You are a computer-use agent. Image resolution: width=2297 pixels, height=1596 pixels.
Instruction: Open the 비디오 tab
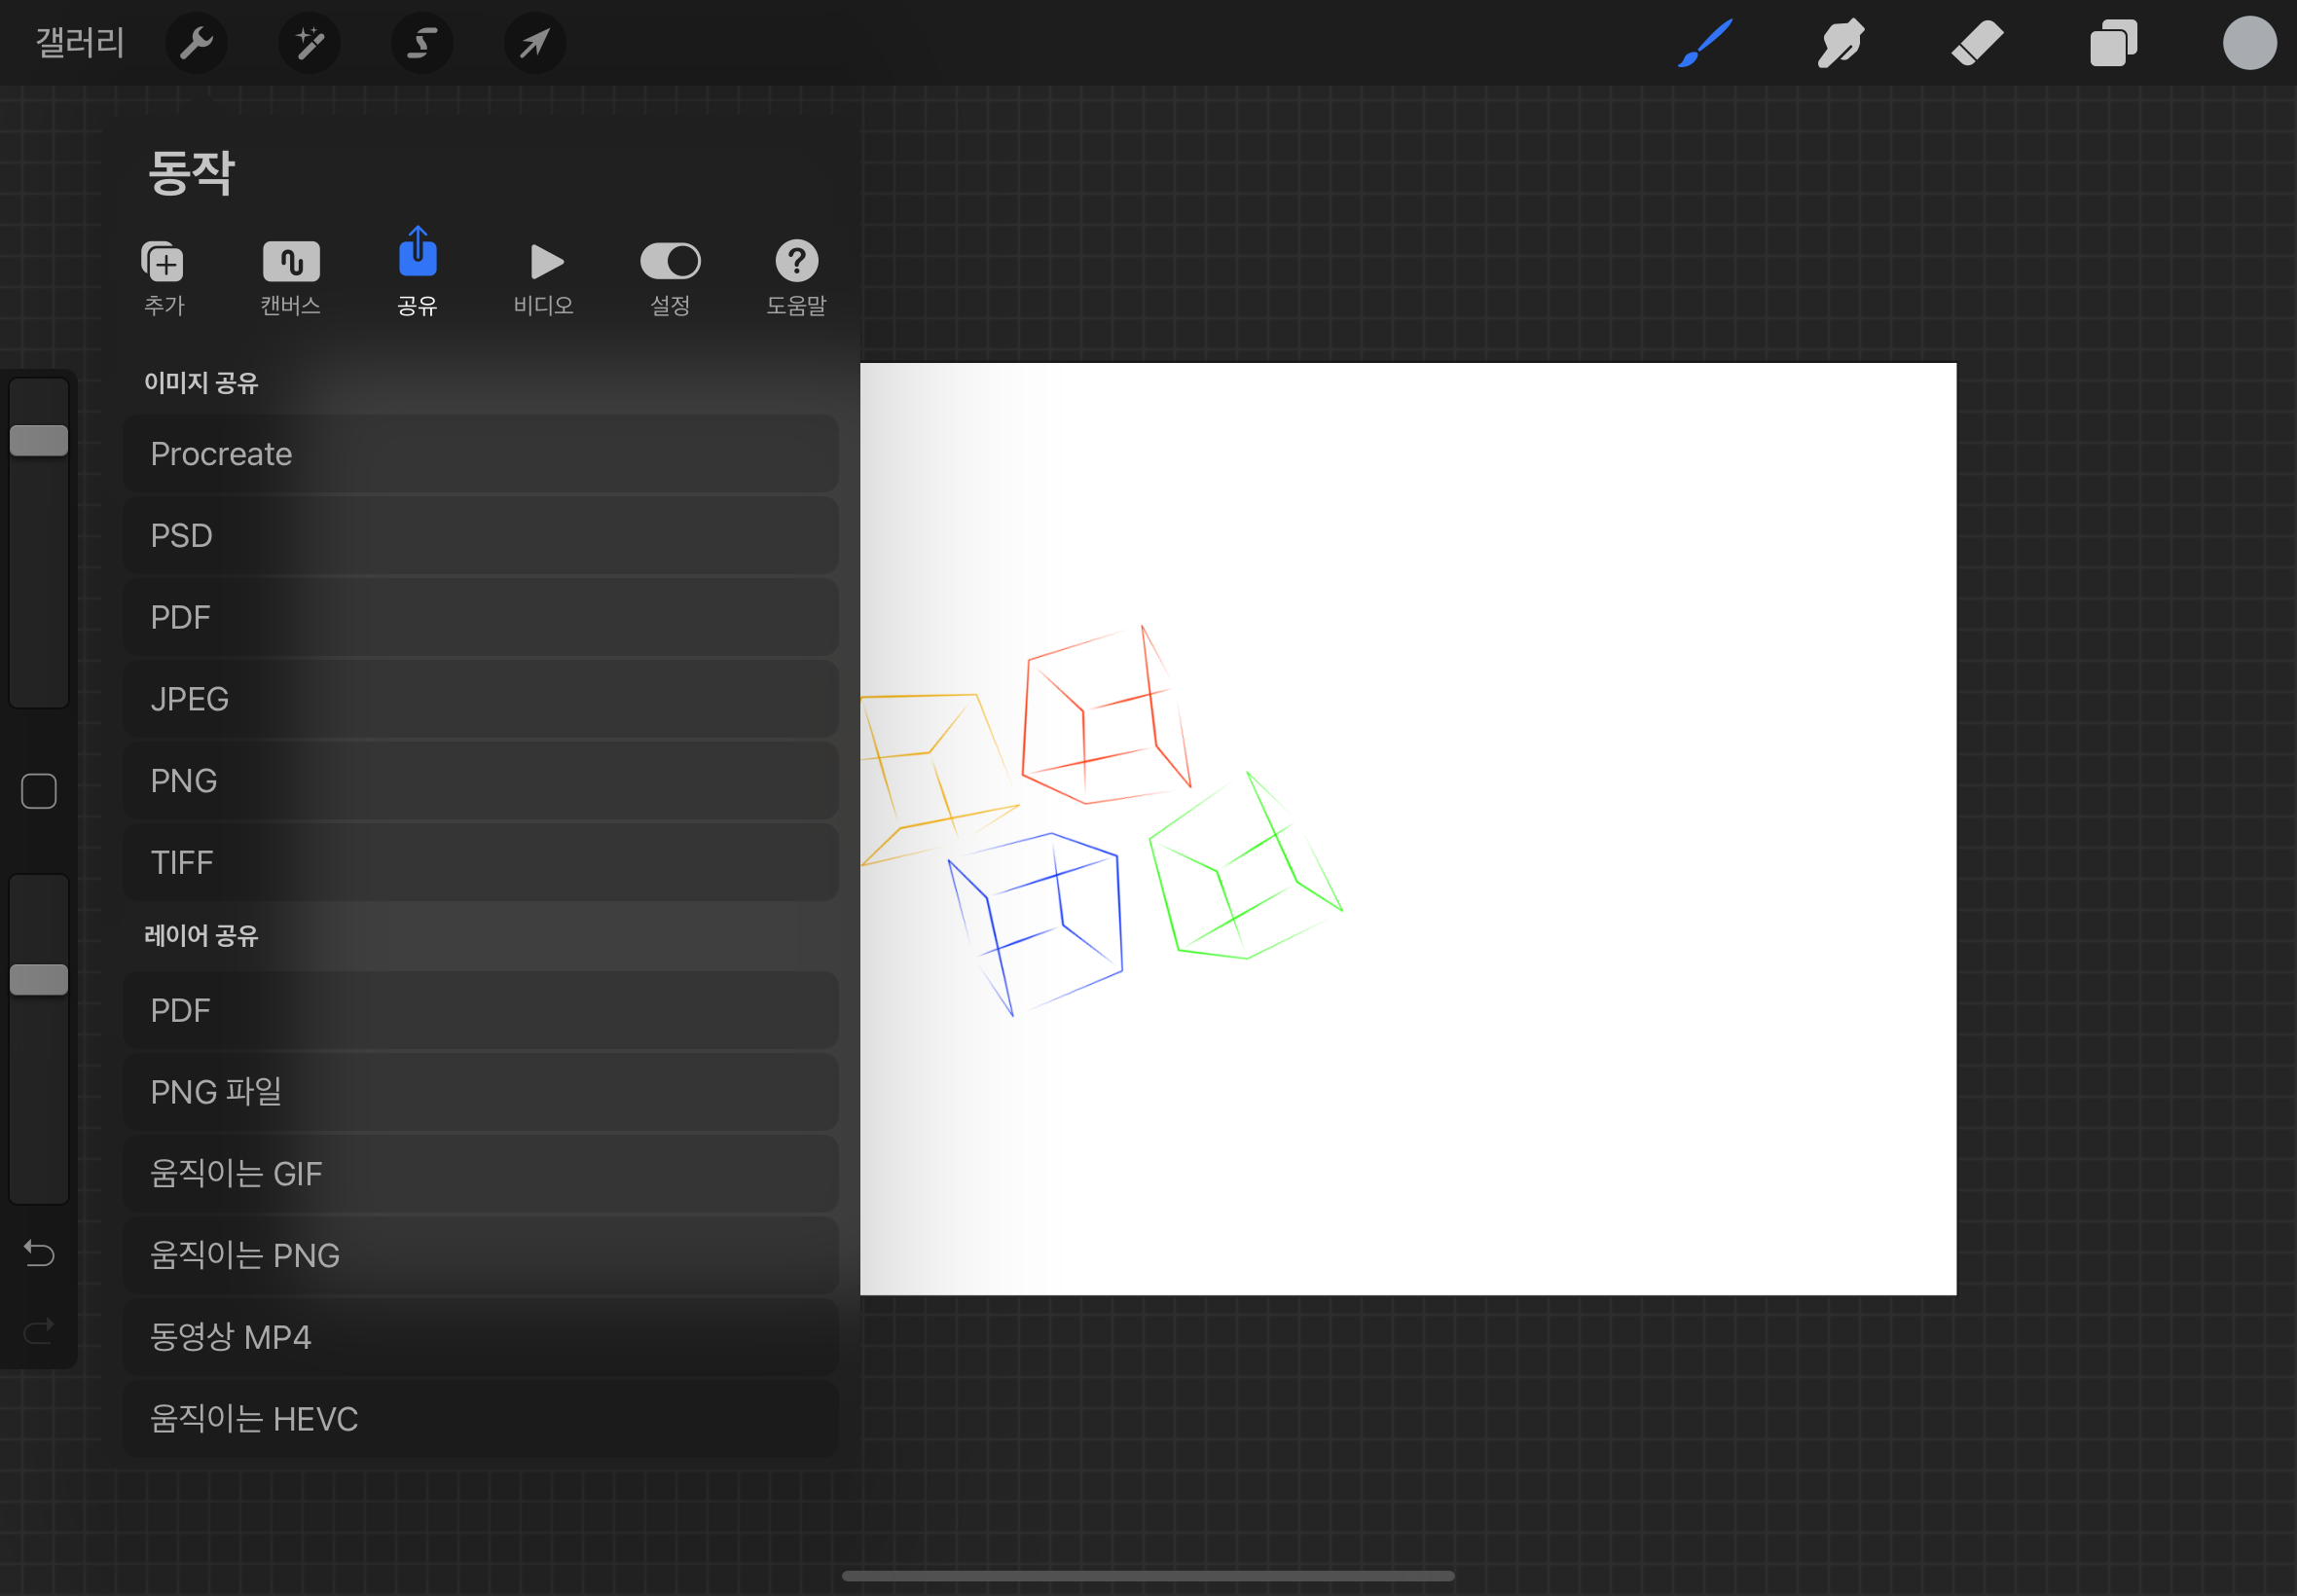pos(544,278)
